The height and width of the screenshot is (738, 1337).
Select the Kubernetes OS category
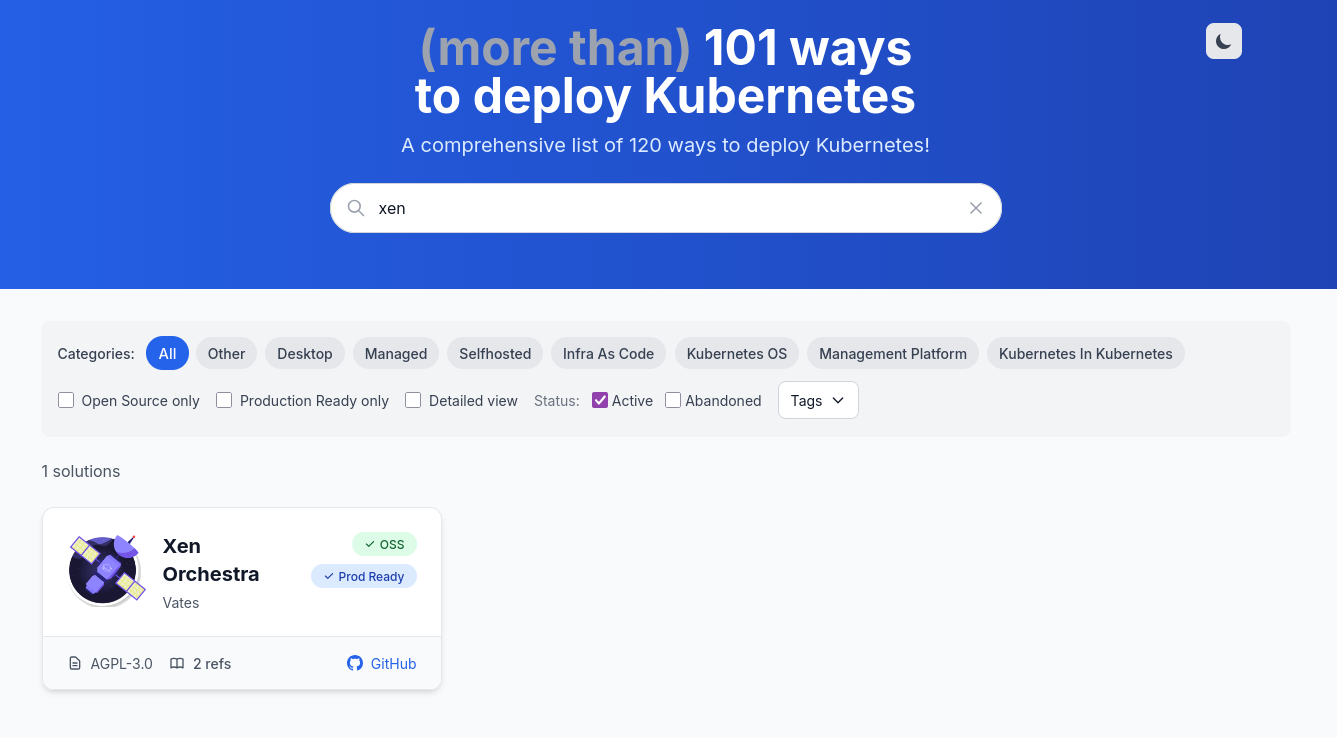[736, 353]
